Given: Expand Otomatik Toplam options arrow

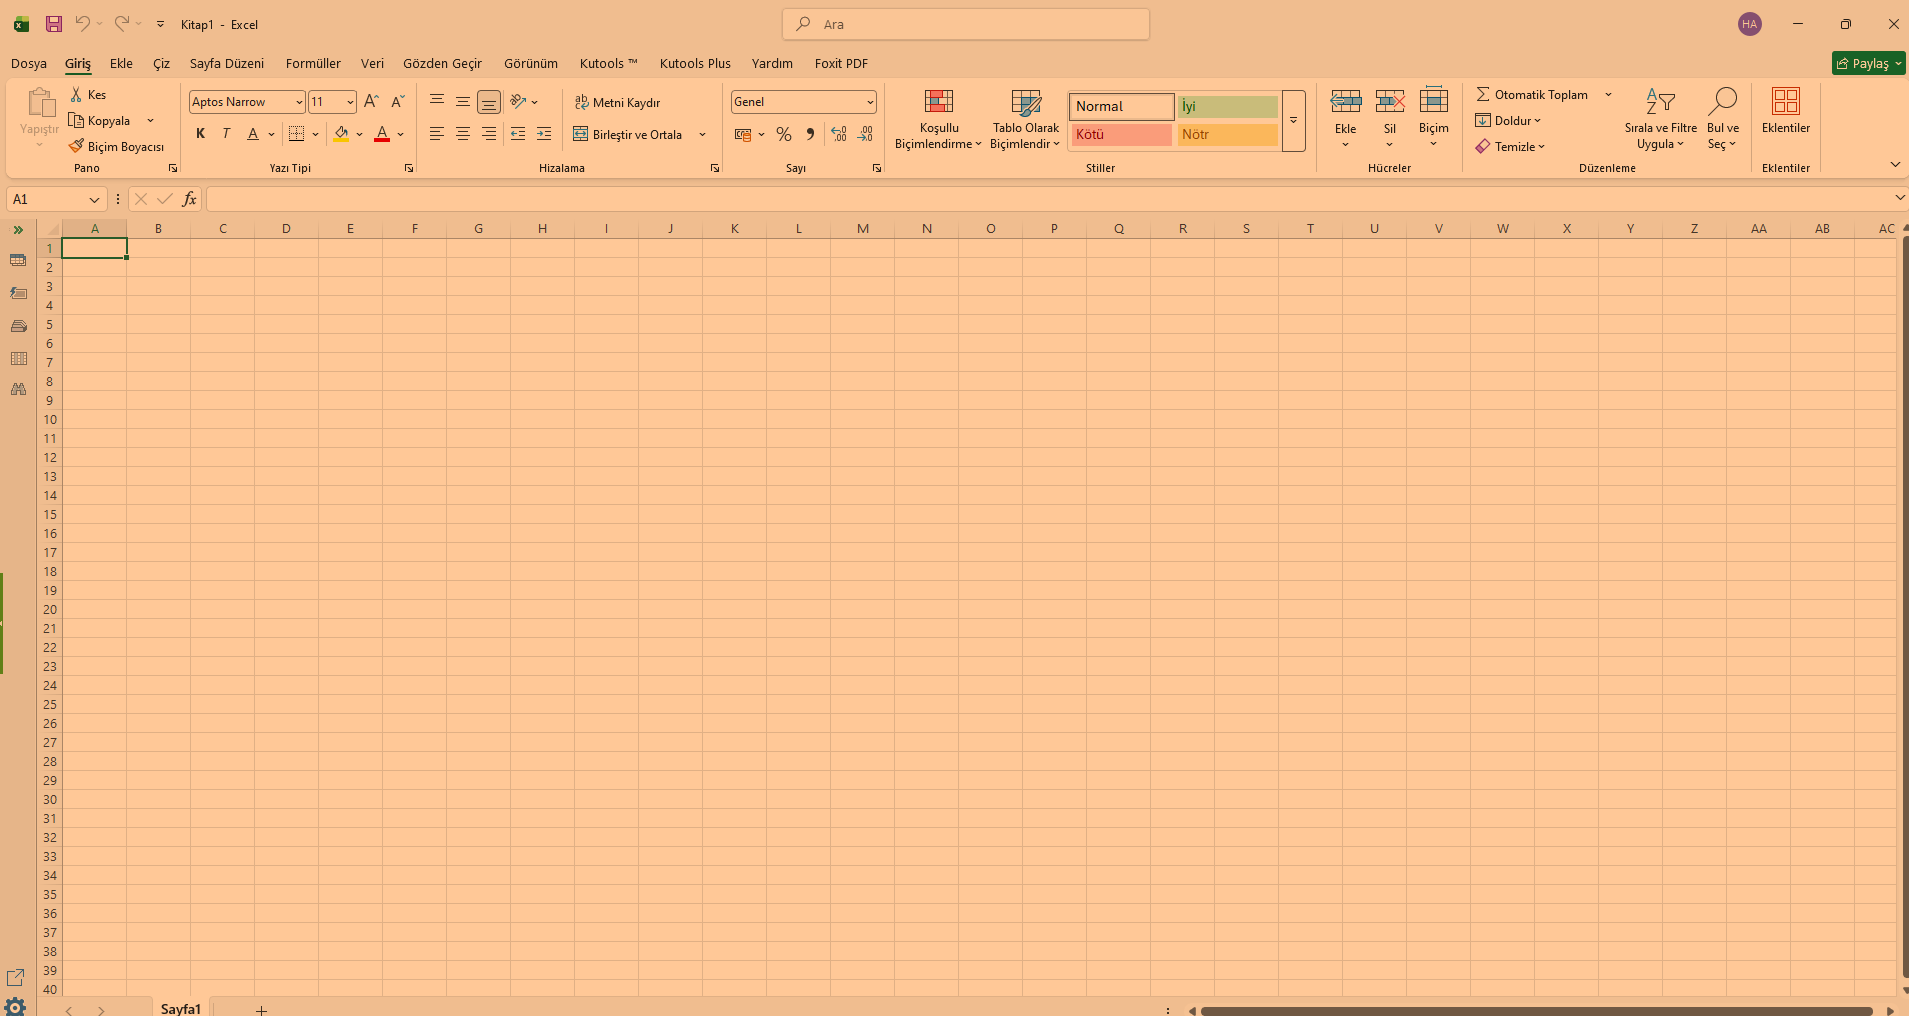Looking at the screenshot, I should pos(1608,94).
